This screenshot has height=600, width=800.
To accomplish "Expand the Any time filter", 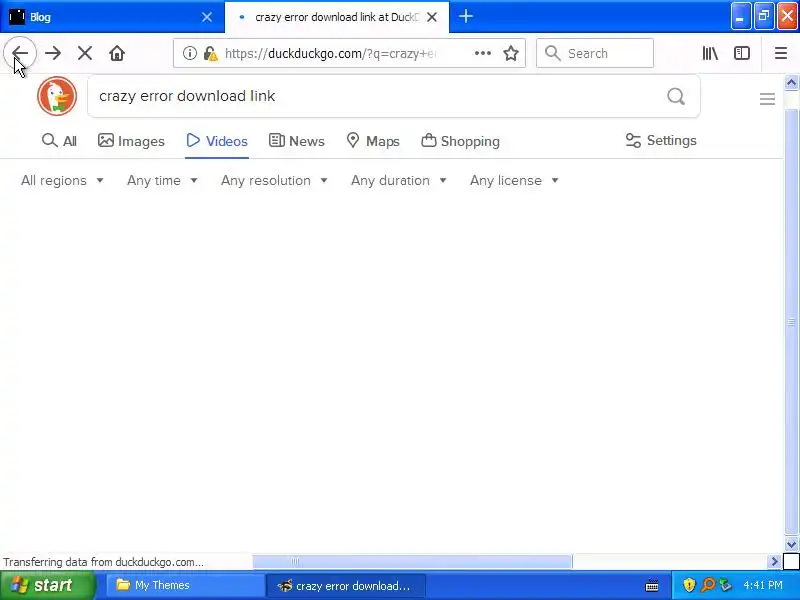I will tap(162, 180).
